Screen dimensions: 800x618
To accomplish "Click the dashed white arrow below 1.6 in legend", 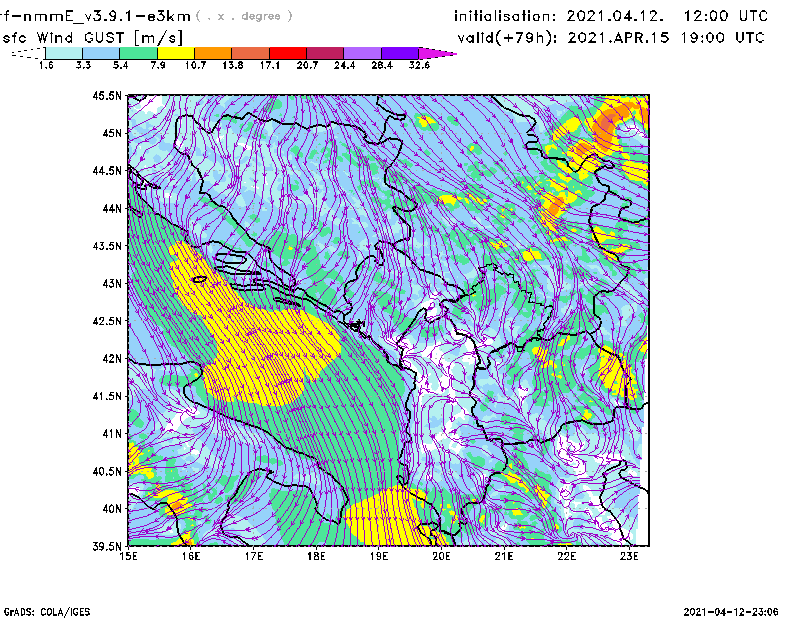I will pos(28,53).
